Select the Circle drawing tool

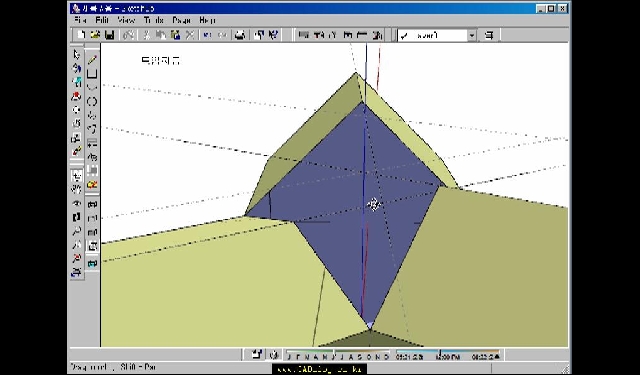click(92, 102)
